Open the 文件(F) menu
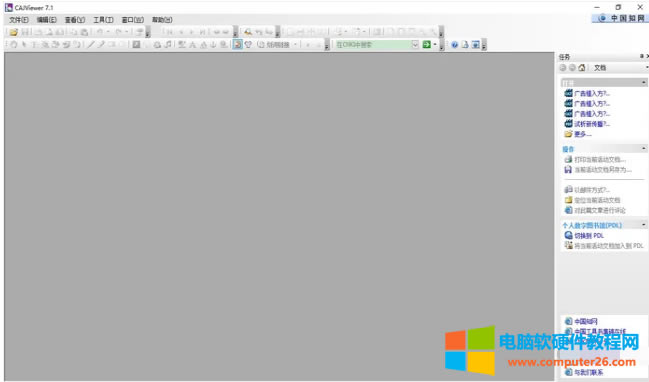Screen dimensions: 649x382 [19, 20]
